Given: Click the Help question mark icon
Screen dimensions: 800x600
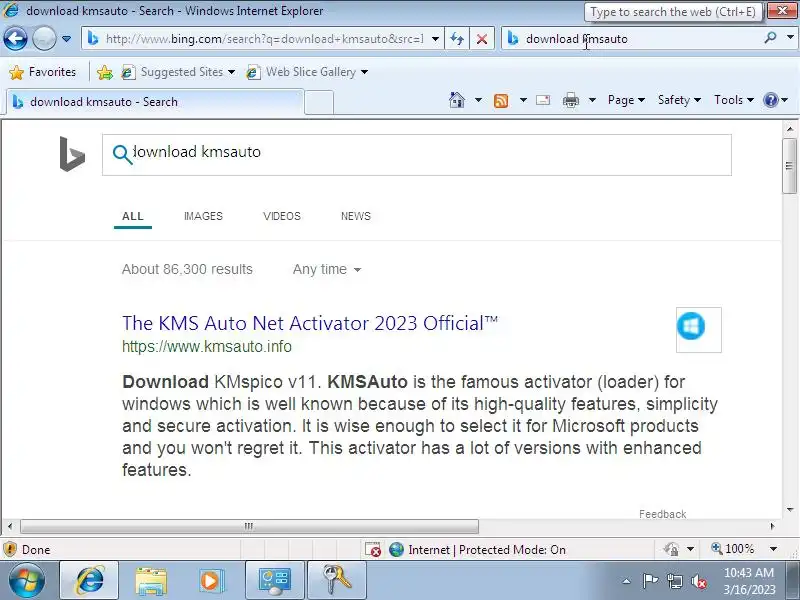Looking at the screenshot, I should click(770, 100).
